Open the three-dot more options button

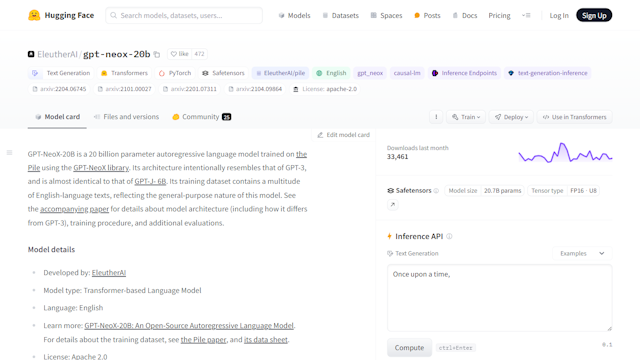coord(436,117)
